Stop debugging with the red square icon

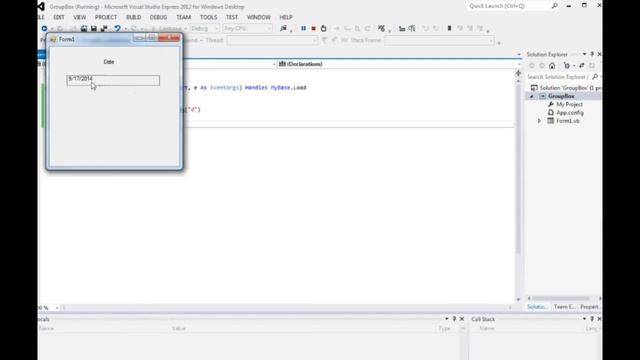(313, 29)
